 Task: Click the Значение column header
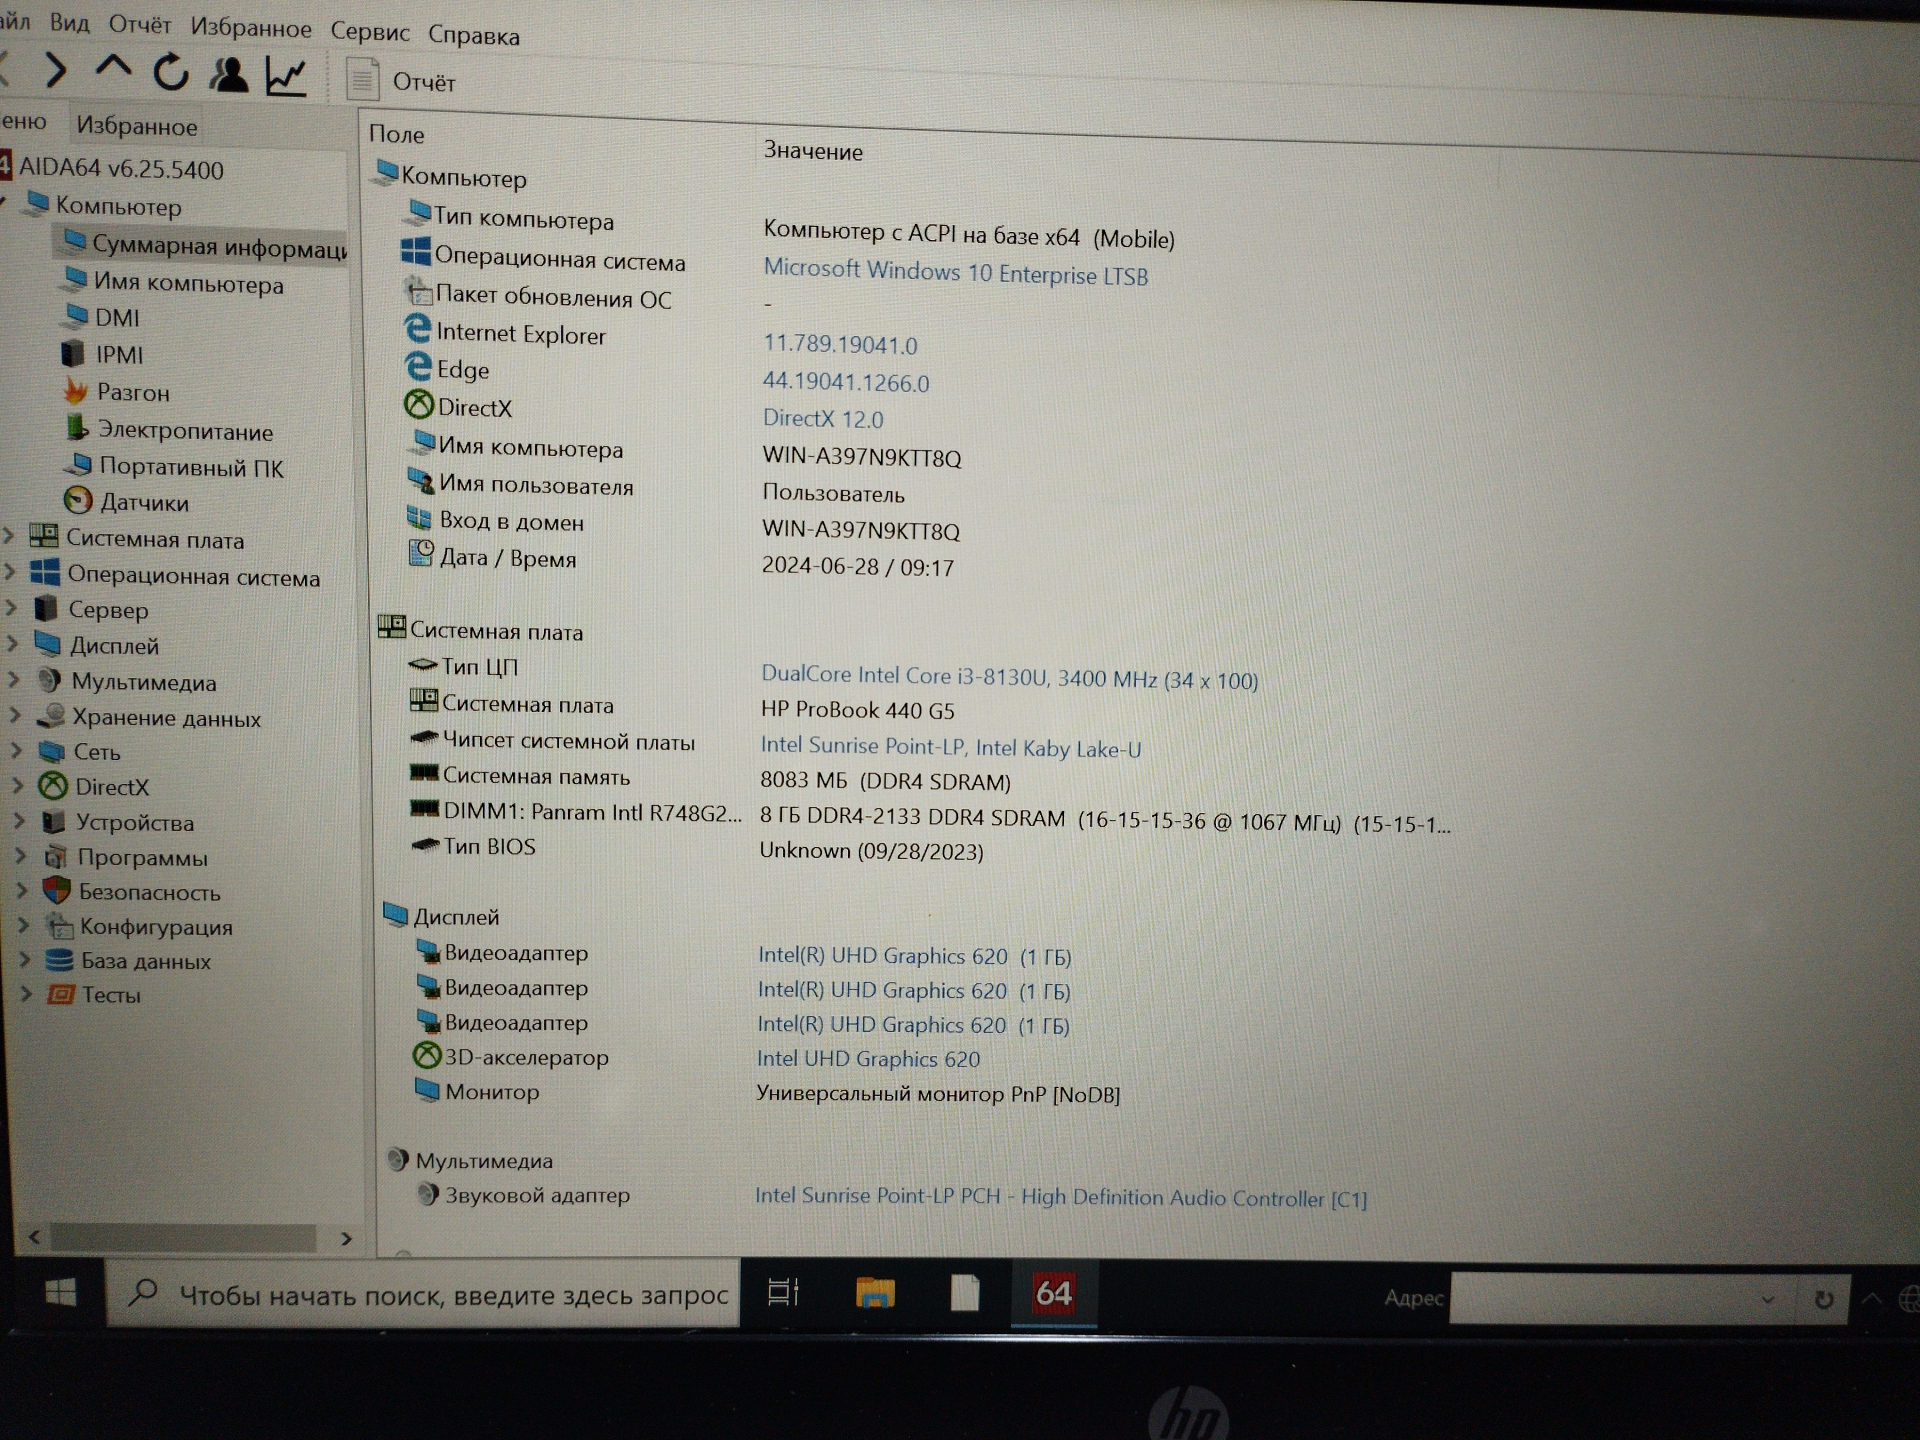coord(813,151)
